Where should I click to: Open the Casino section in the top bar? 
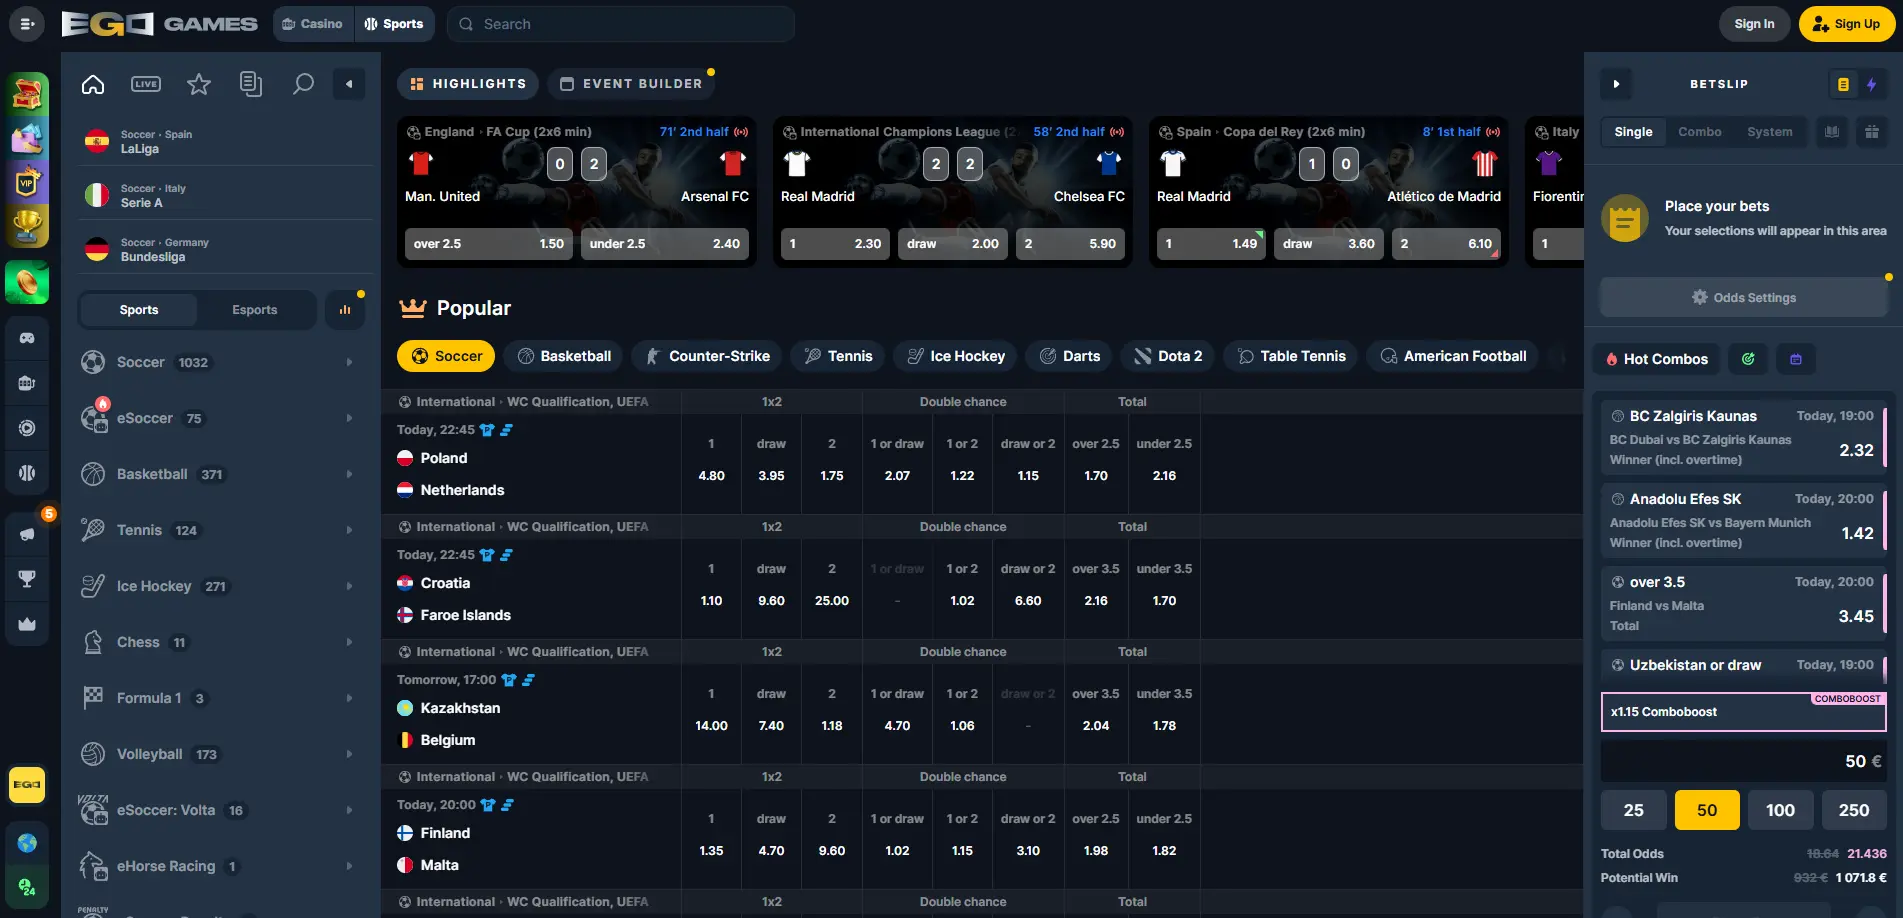tap(312, 23)
